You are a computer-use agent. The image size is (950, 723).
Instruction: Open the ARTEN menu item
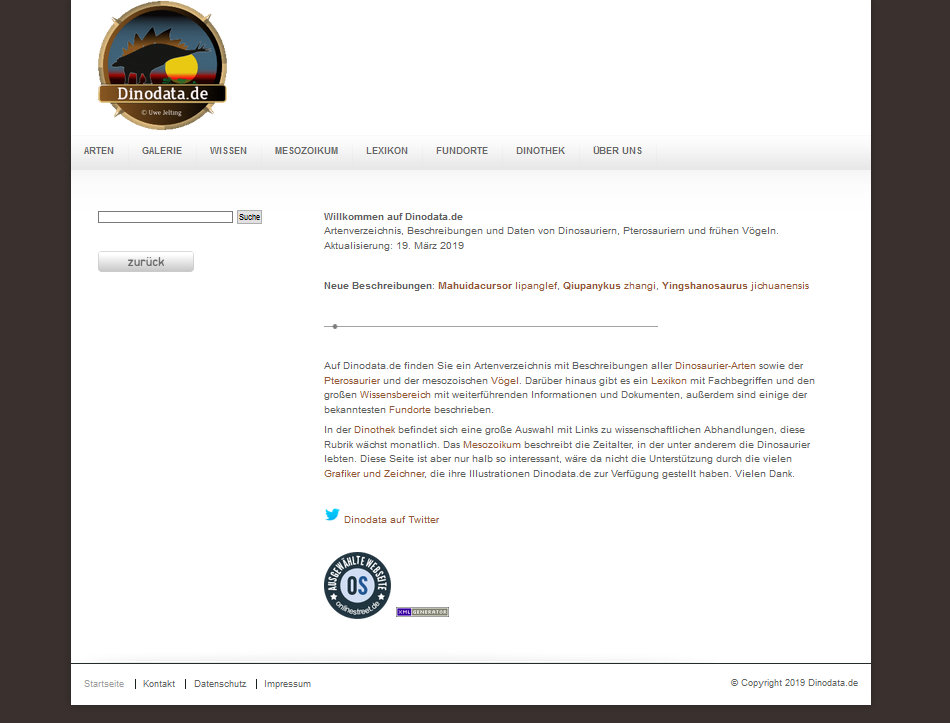pos(99,151)
